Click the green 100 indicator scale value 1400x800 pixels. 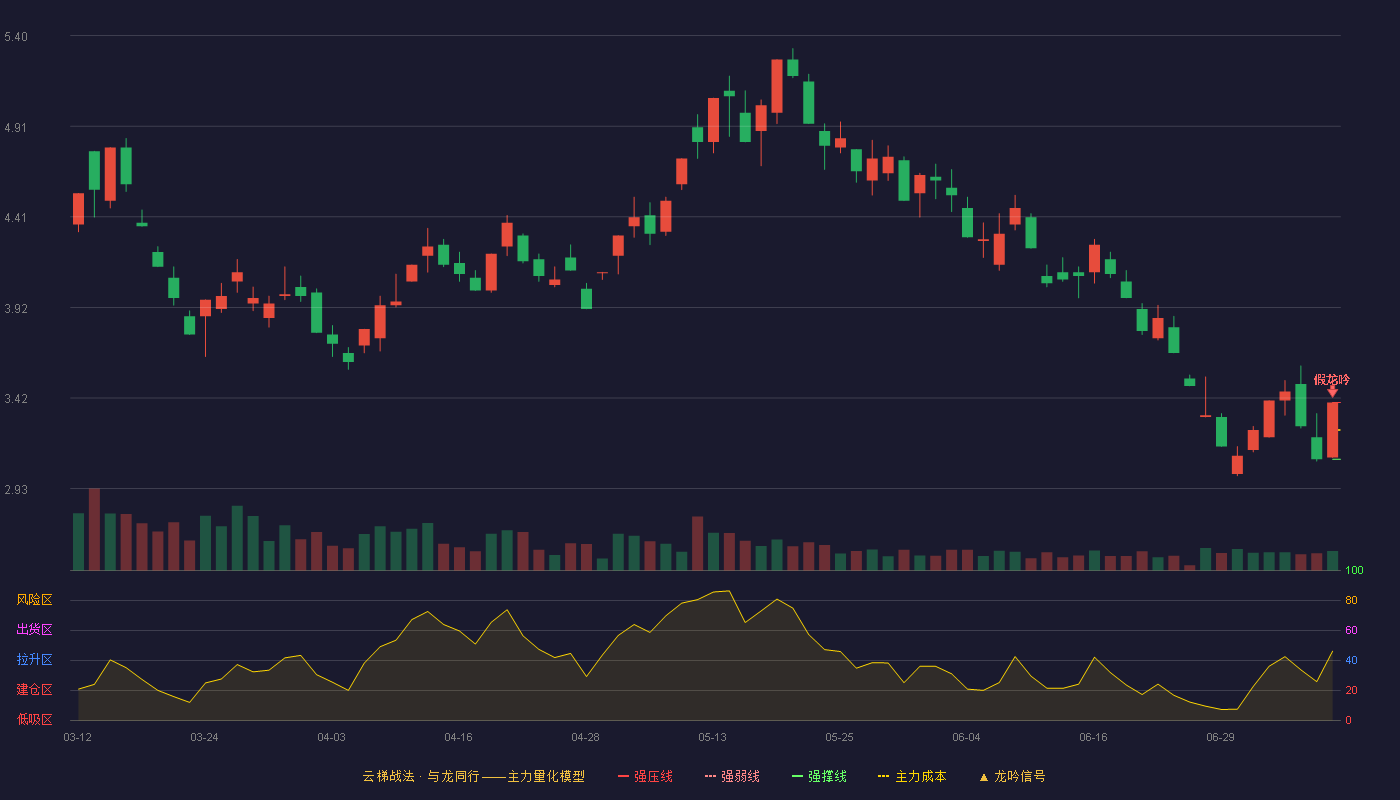pos(1354,571)
